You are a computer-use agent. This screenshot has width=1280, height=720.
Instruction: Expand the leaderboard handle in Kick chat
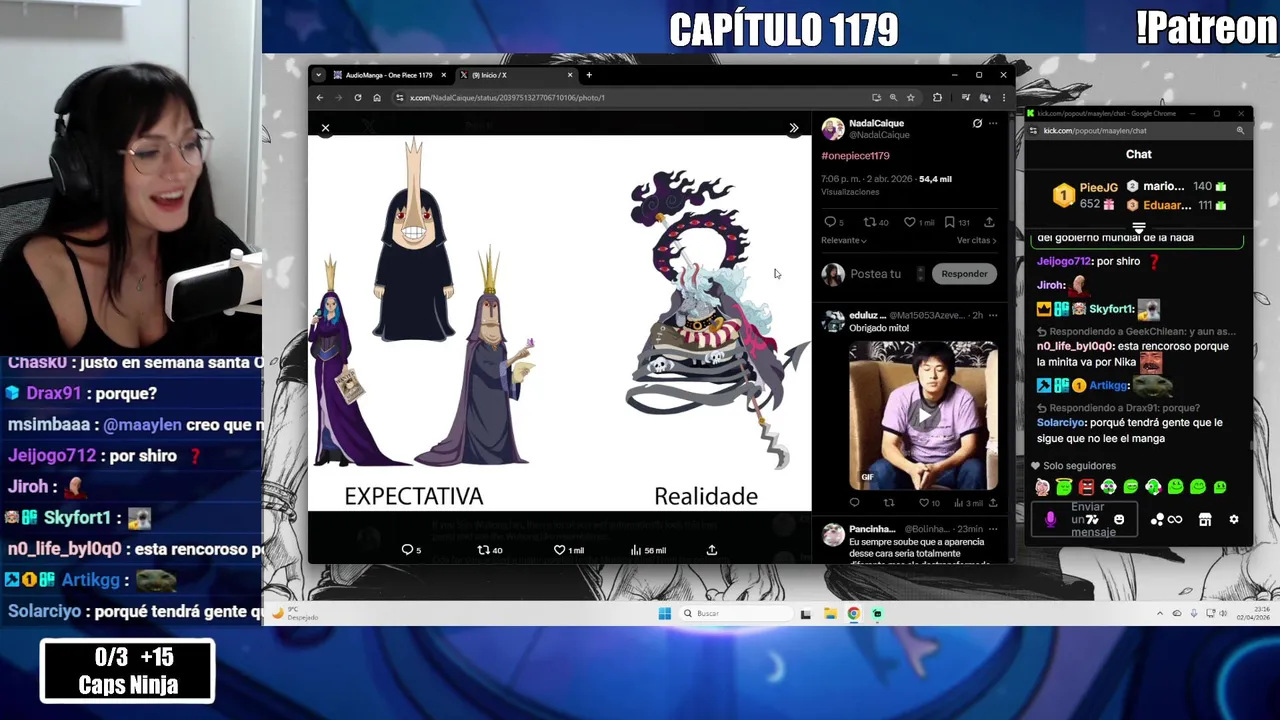point(1139,228)
